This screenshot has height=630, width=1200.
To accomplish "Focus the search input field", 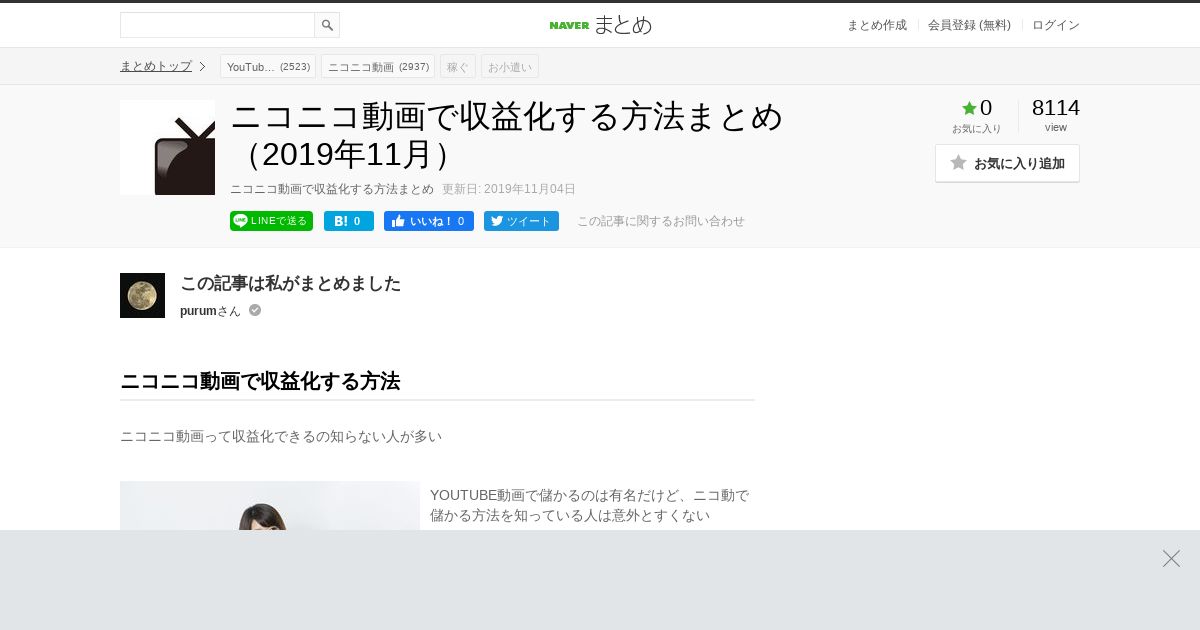I will click(217, 25).
